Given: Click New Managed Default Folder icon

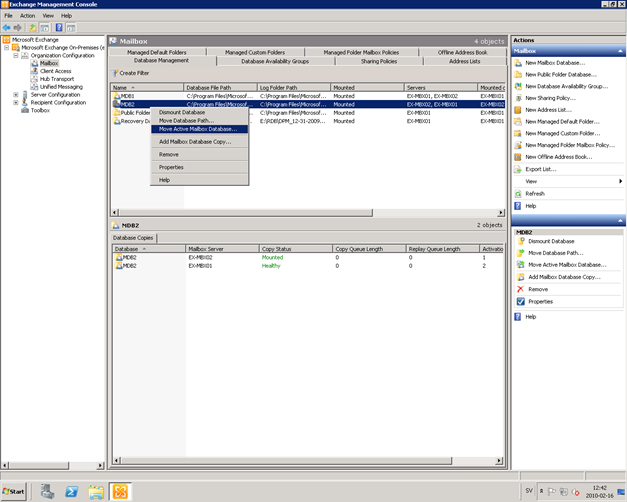Looking at the screenshot, I should pos(518,122).
